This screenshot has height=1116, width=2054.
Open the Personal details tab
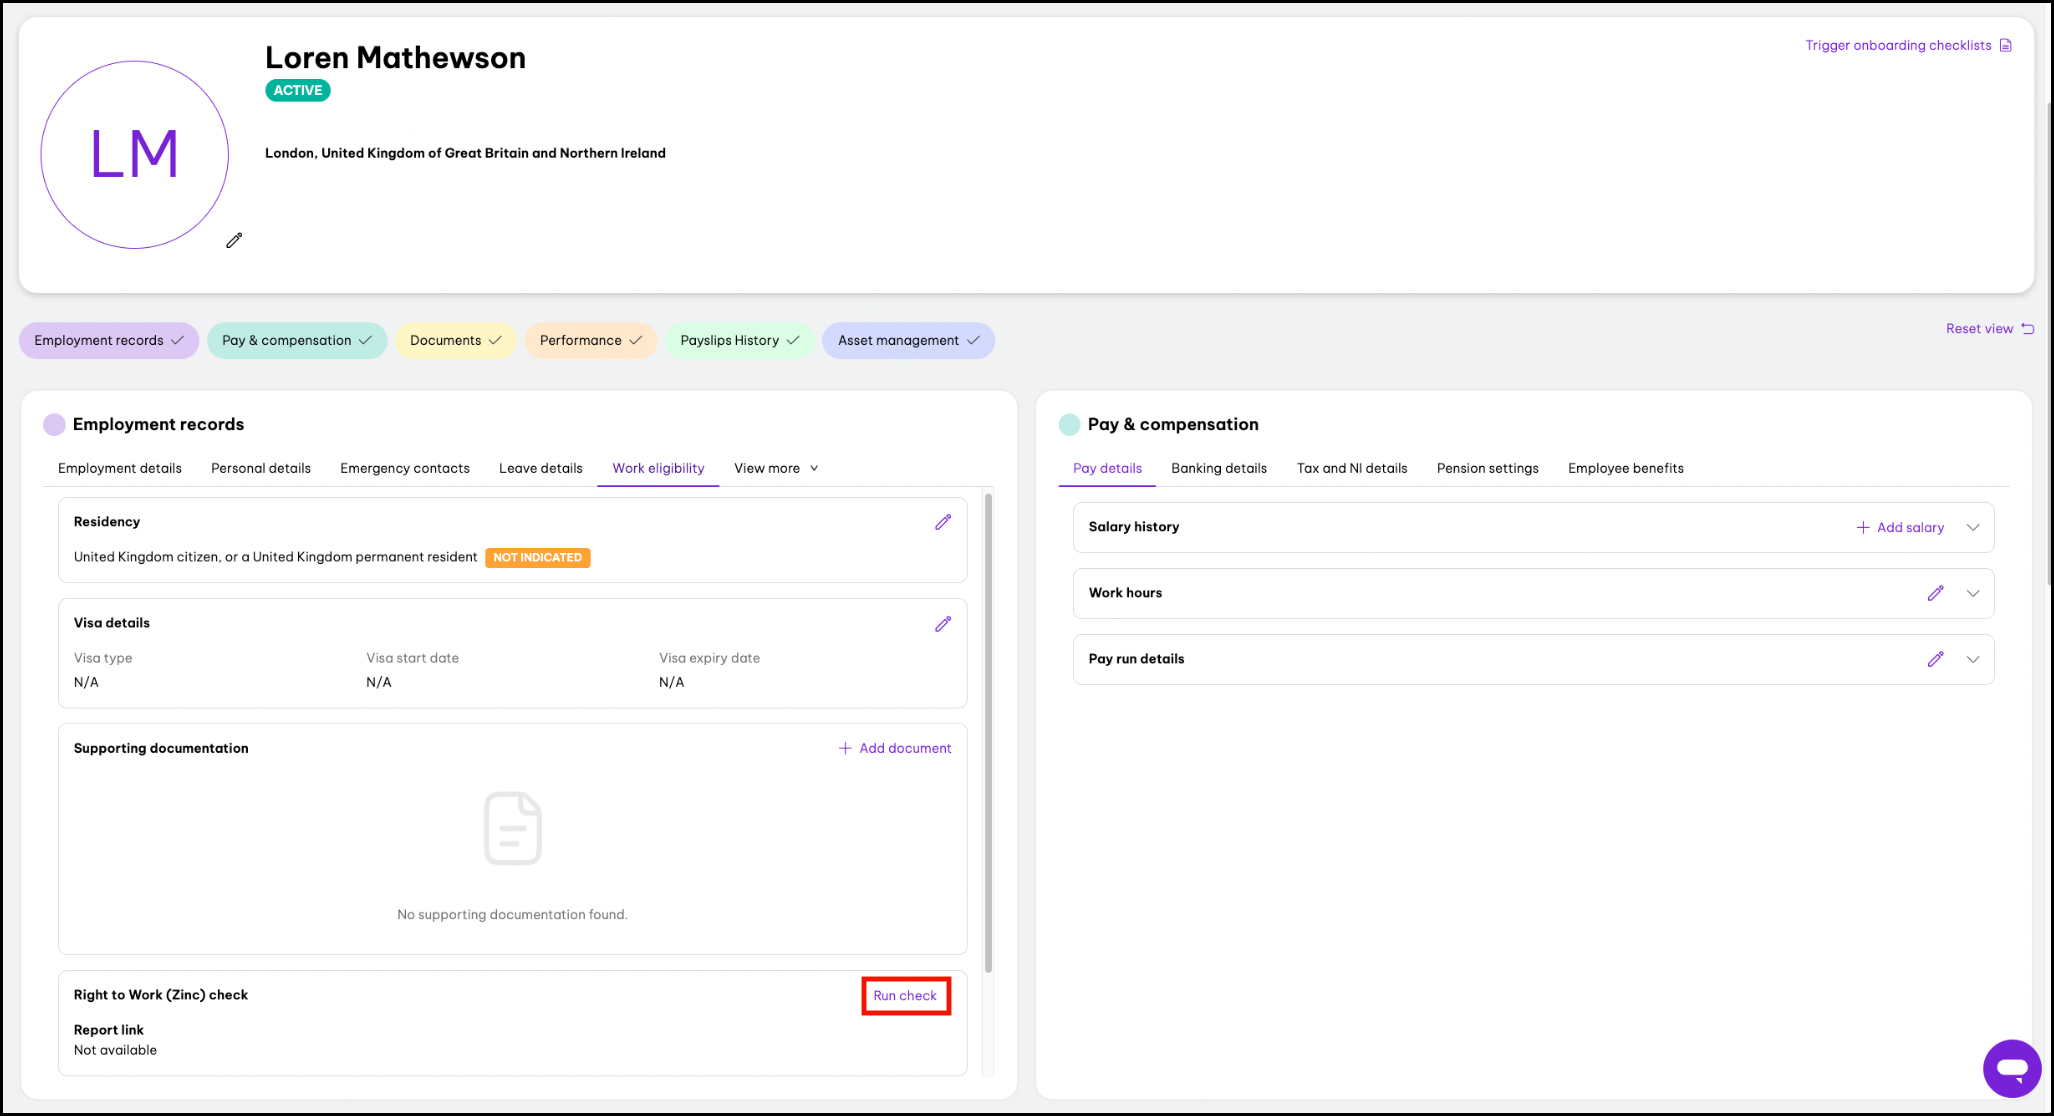click(260, 469)
